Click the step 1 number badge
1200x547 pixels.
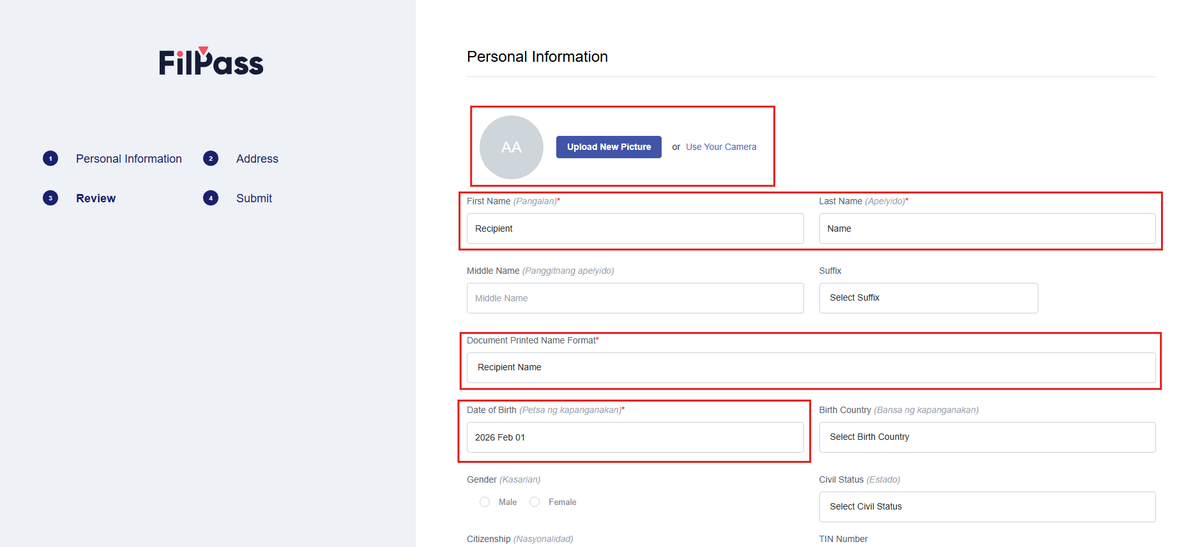coord(51,159)
